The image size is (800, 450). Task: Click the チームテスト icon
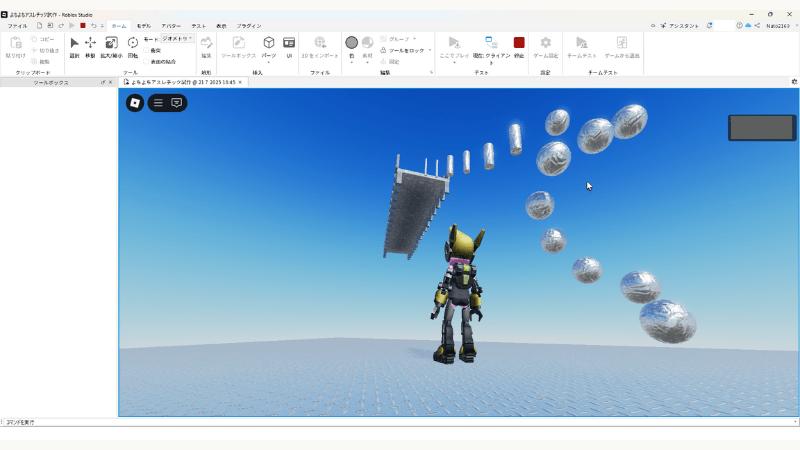(x=582, y=42)
